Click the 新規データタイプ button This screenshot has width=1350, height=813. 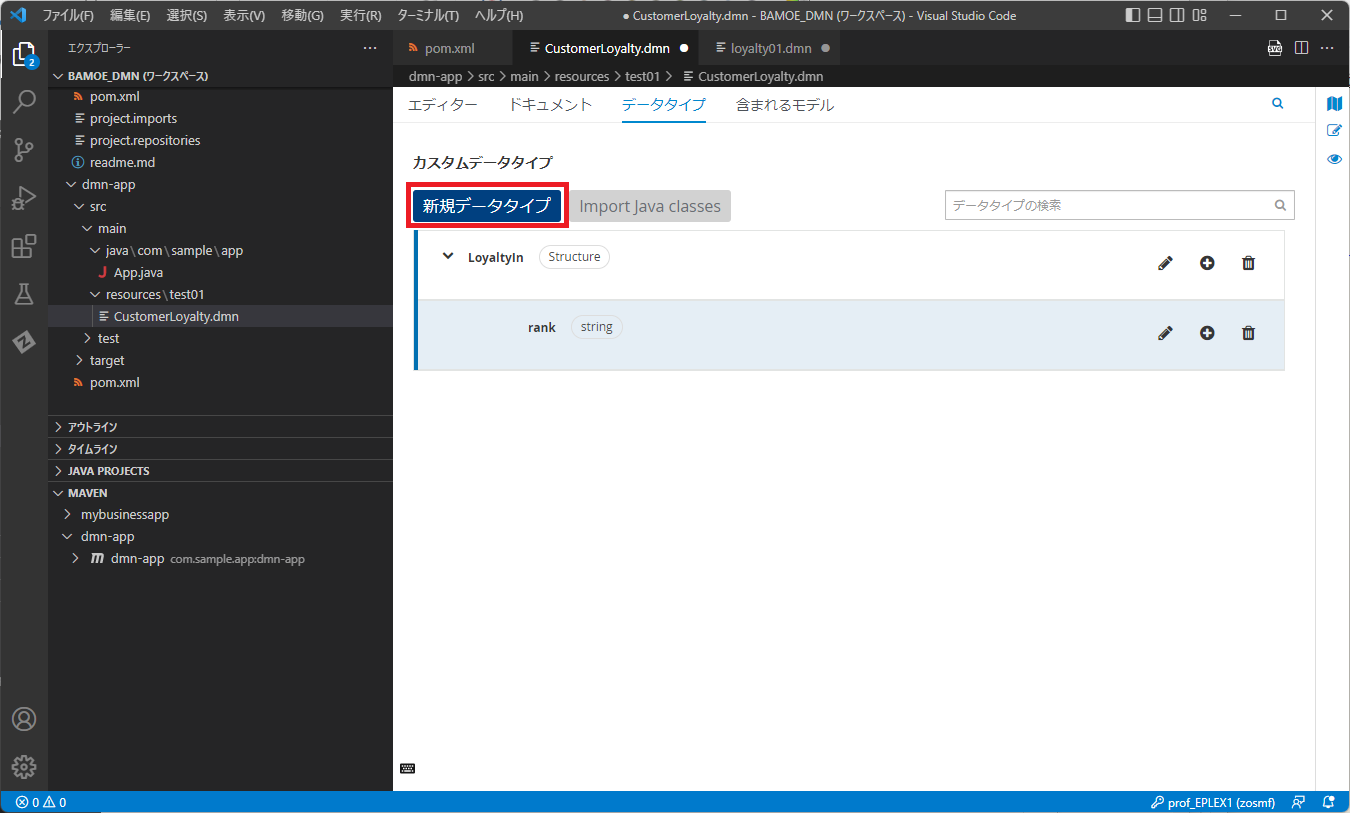tap(487, 206)
